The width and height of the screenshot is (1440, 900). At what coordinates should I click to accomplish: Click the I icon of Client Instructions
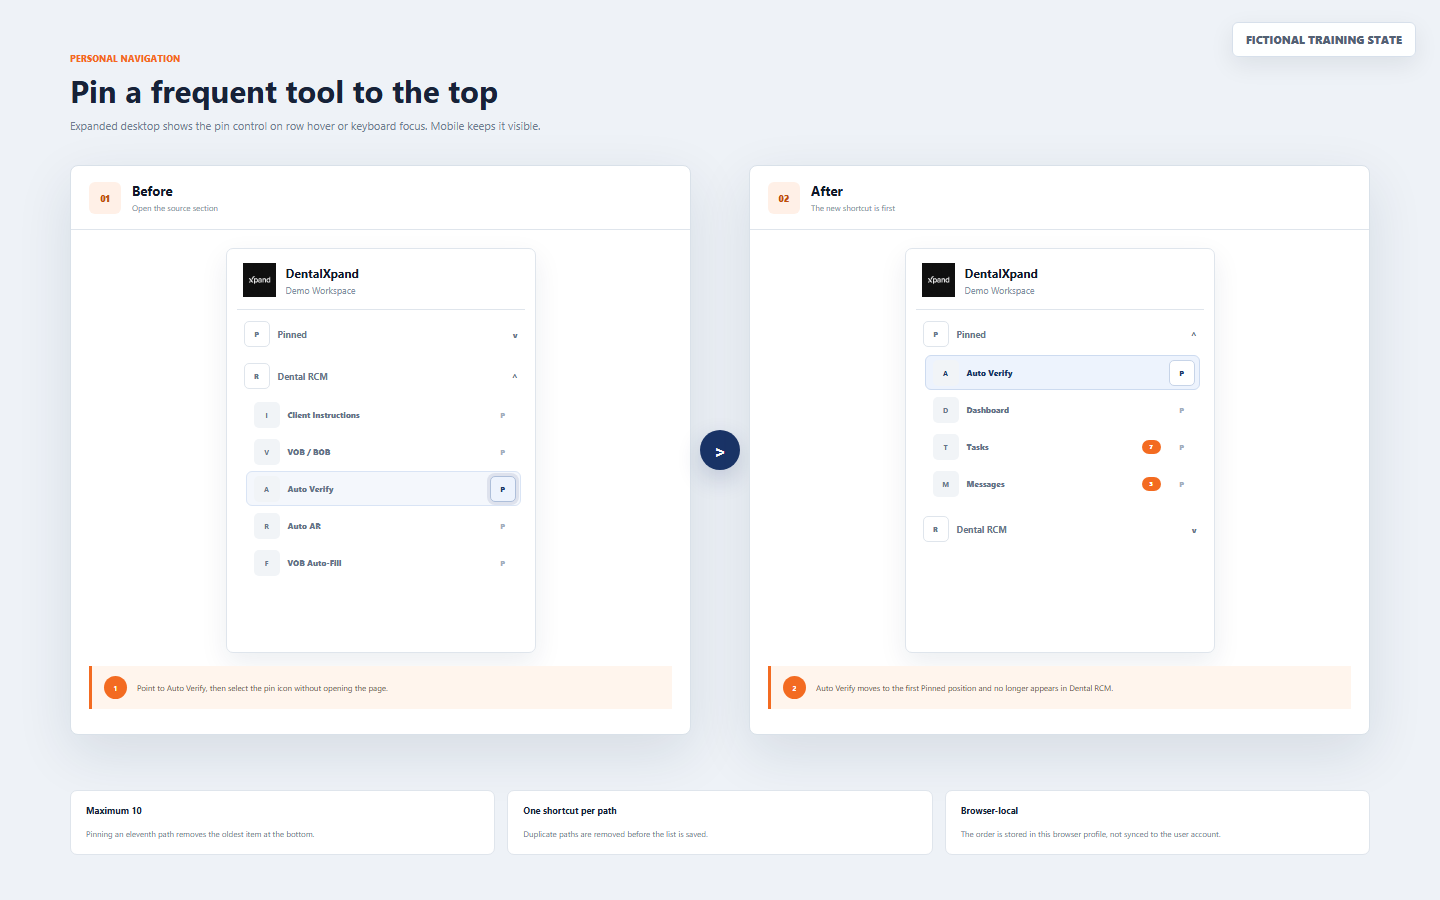[267, 415]
